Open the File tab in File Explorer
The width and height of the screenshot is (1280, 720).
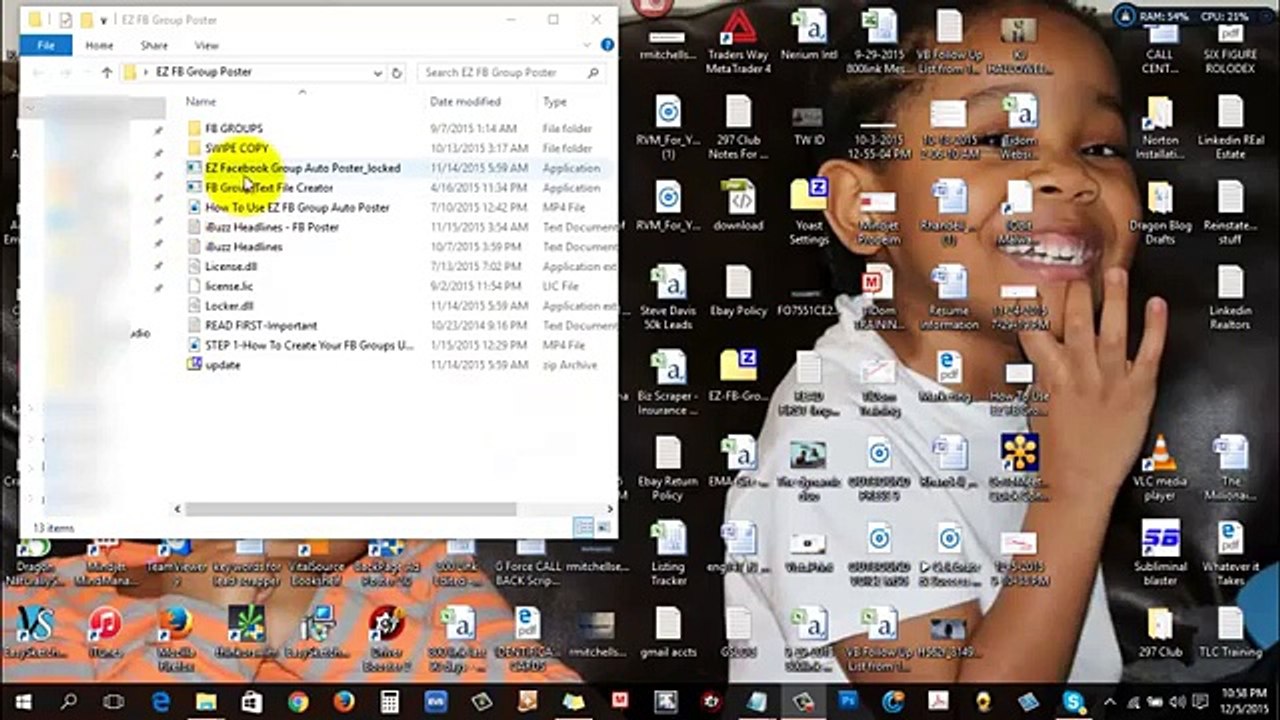point(46,45)
